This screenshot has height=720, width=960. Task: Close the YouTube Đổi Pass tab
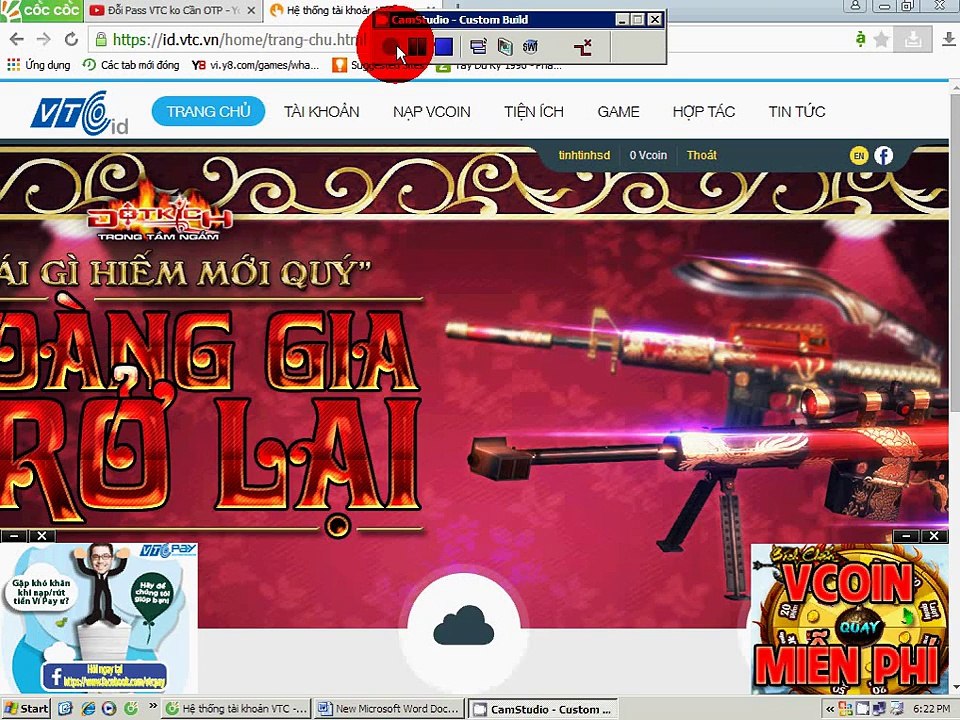[x=252, y=10]
